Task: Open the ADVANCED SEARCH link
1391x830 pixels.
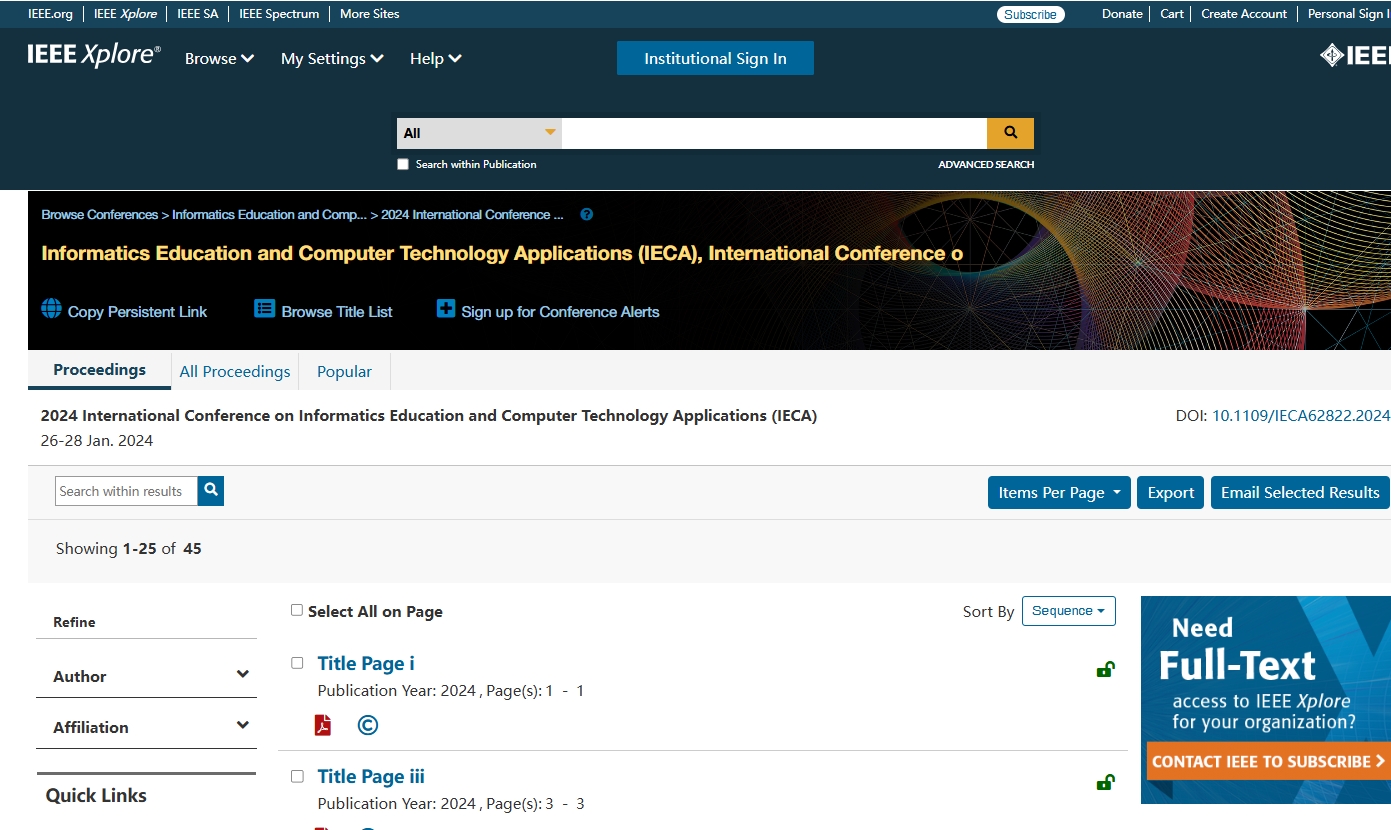Action: (986, 164)
